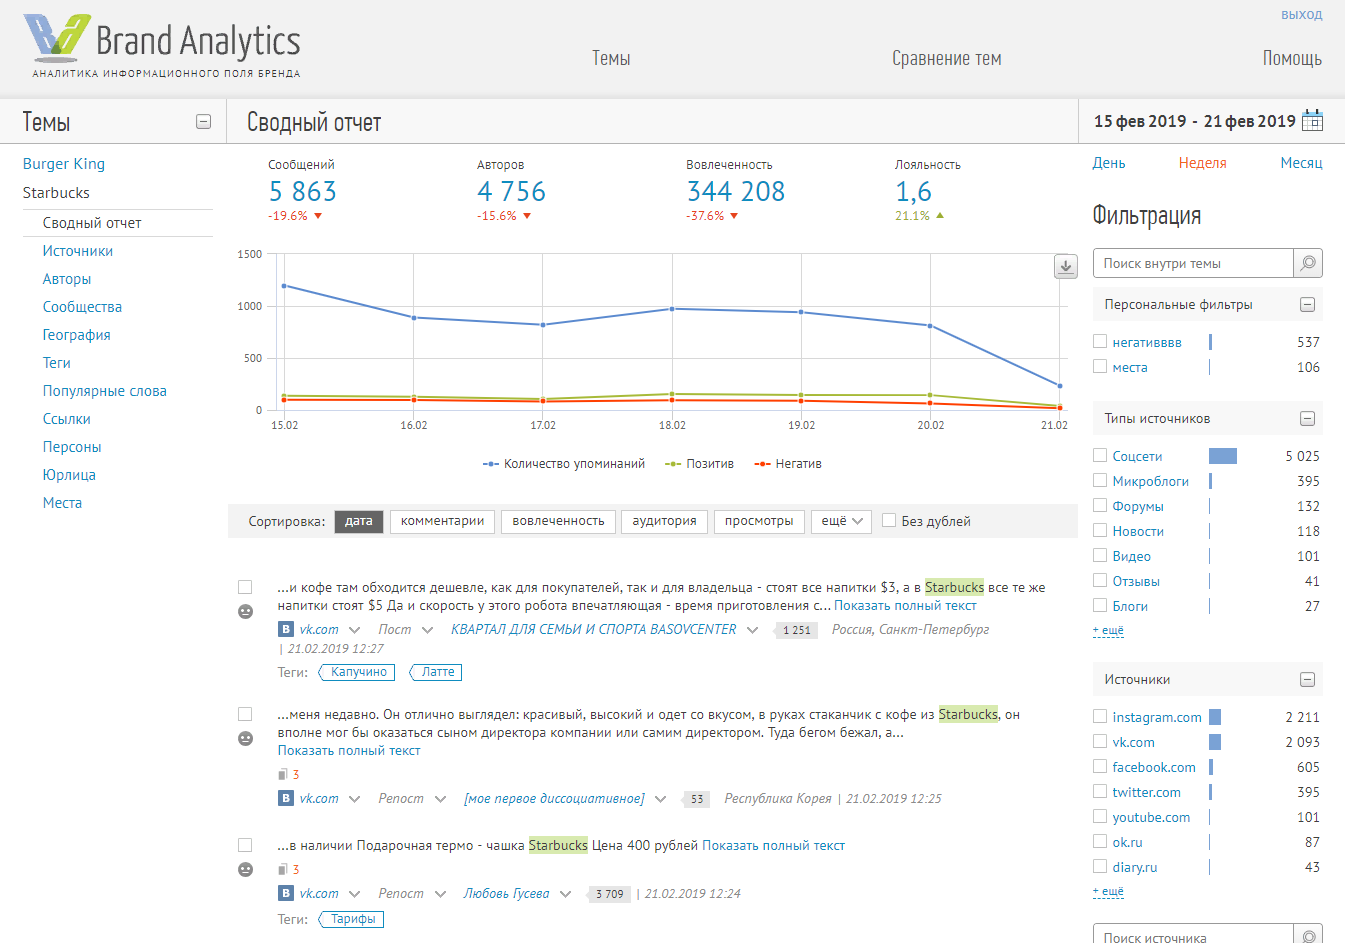Open Популярные слова report
1345x943 pixels.
[105, 391]
